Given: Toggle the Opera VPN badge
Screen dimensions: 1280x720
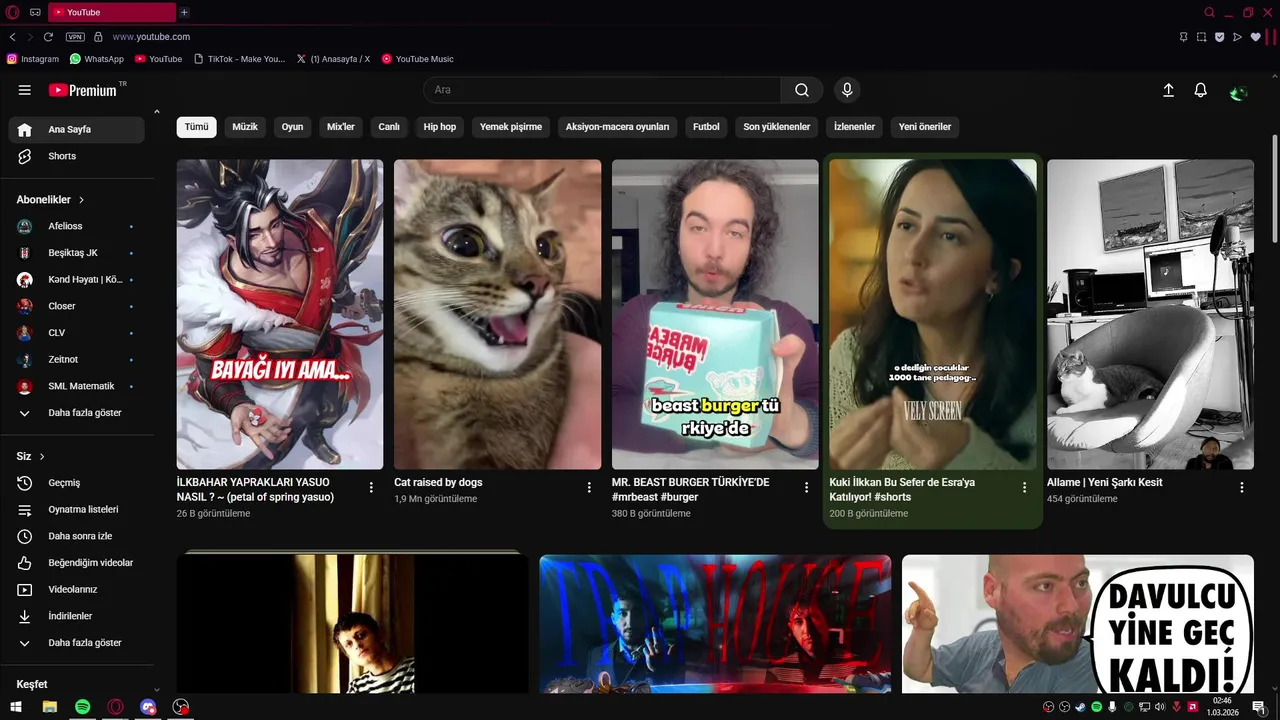Looking at the screenshot, I should click(x=75, y=37).
